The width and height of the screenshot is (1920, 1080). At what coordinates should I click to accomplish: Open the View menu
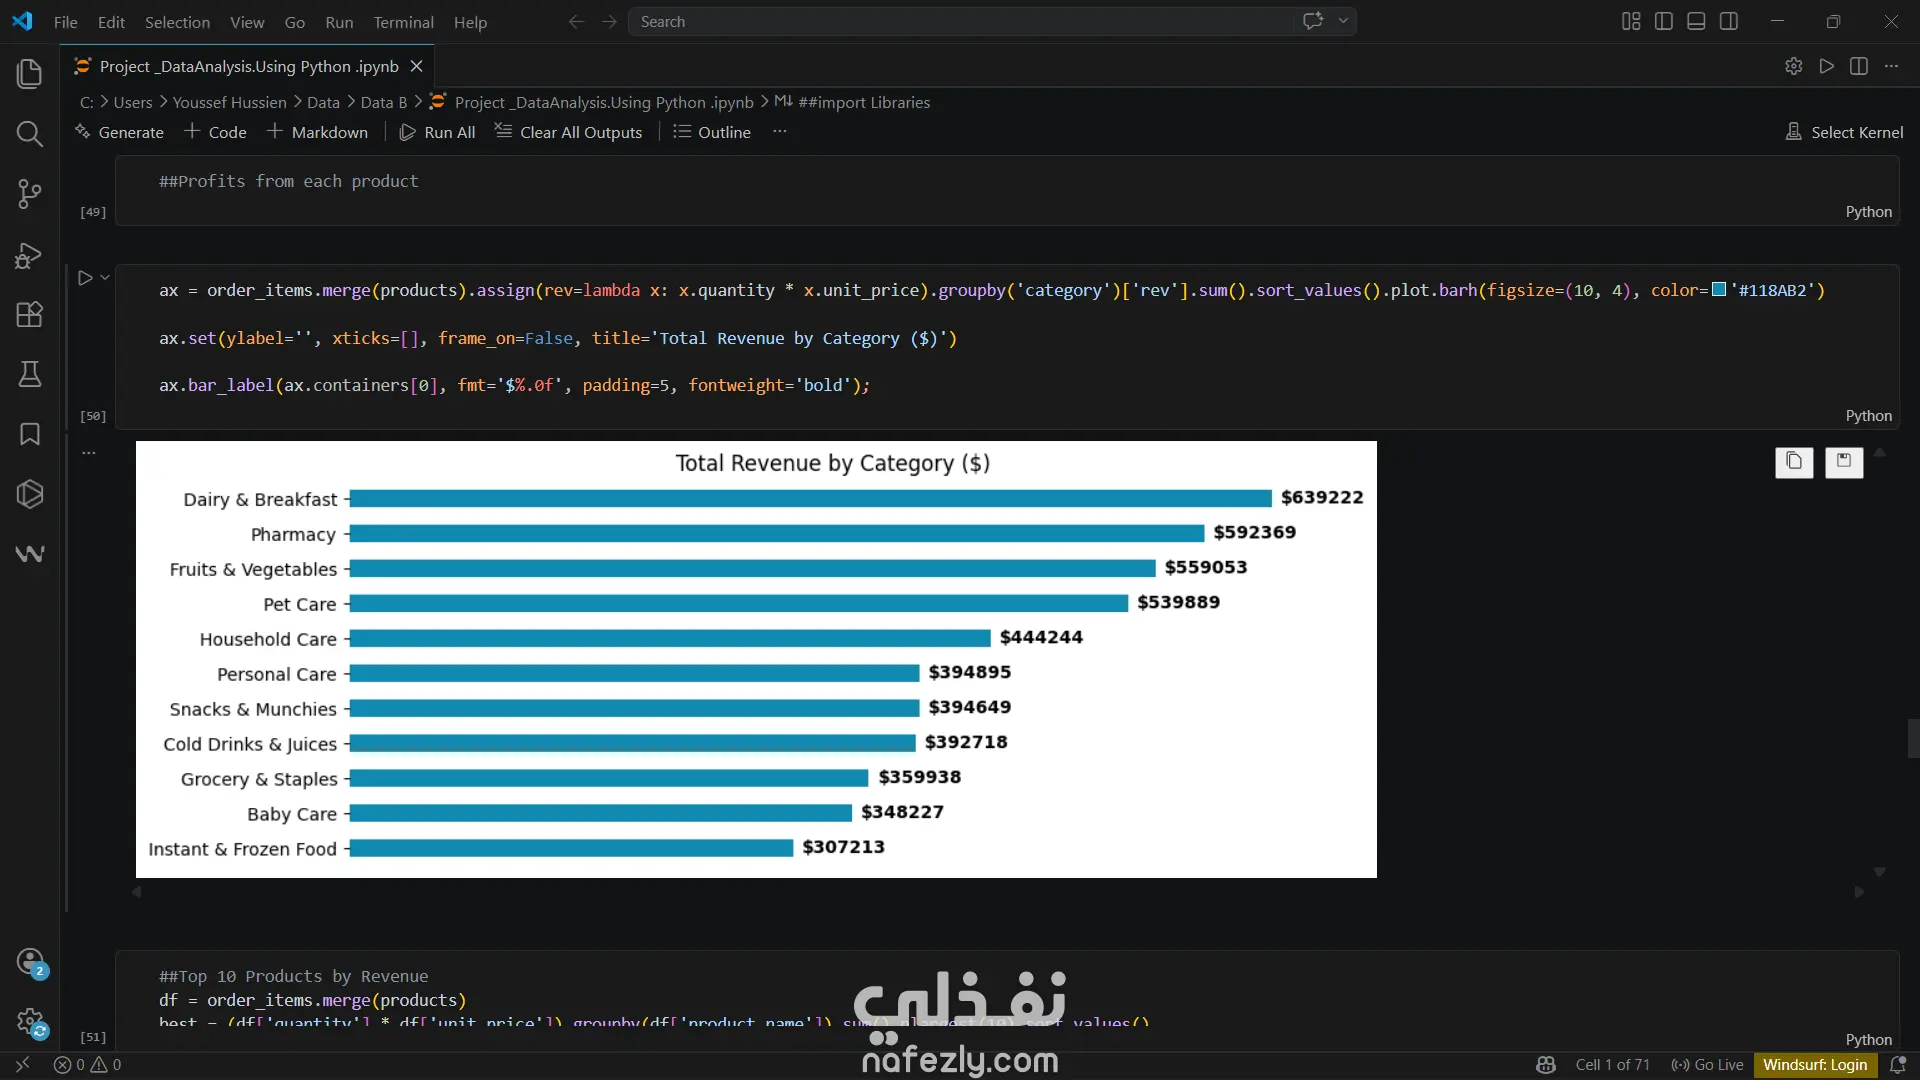pyautogui.click(x=247, y=22)
